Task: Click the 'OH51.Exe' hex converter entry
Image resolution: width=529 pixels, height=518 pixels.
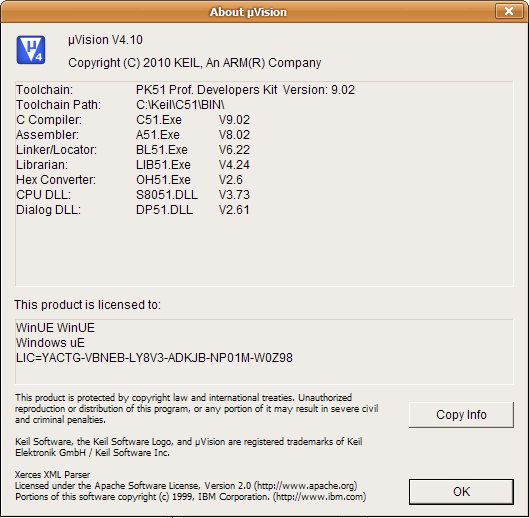Action: coord(163,180)
